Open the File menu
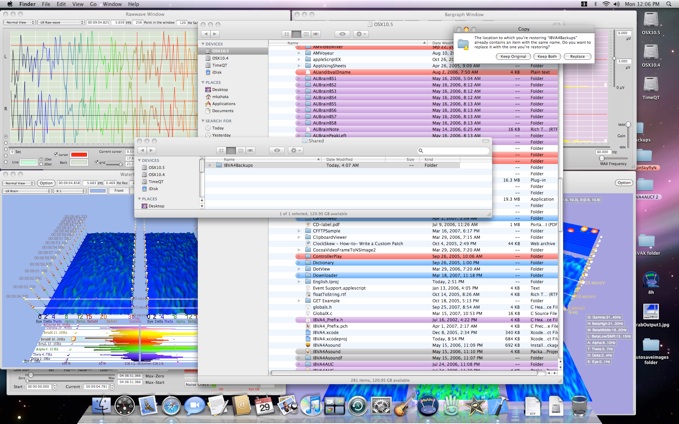This screenshot has height=424, width=679. click(46, 4)
